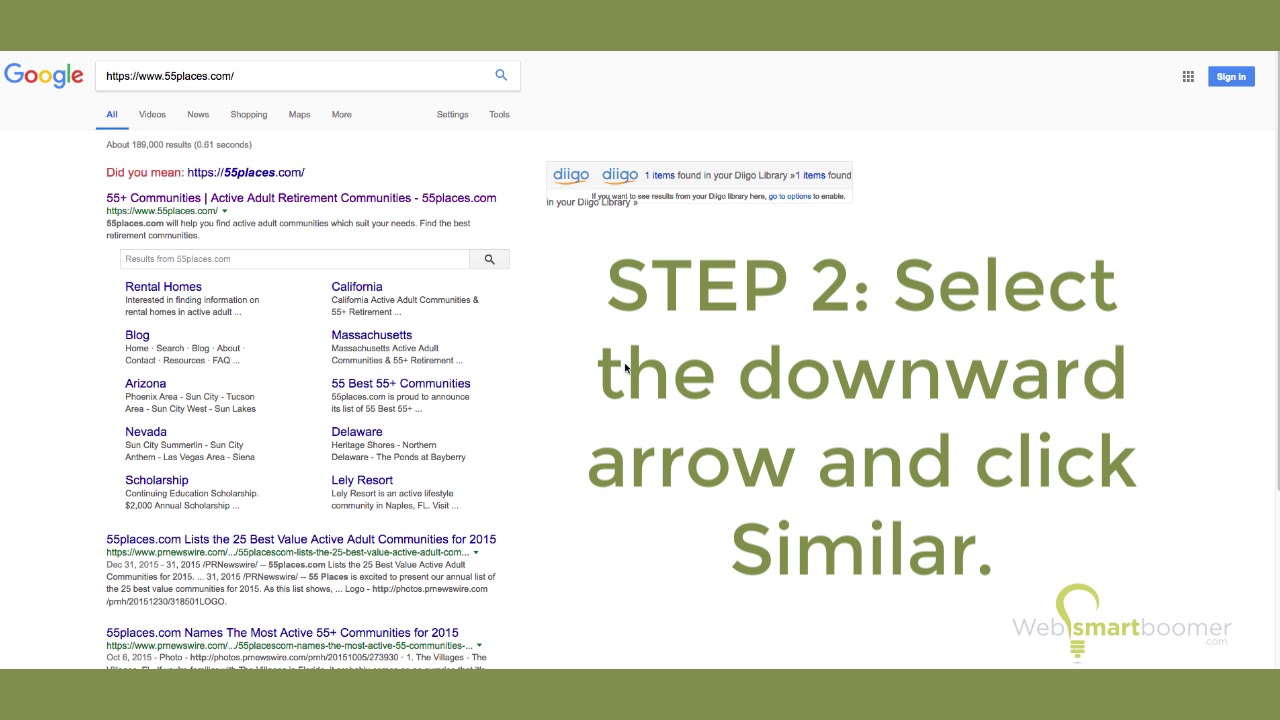This screenshot has width=1280, height=720.
Task: Open the Arizona sitelink
Action: 146,384
